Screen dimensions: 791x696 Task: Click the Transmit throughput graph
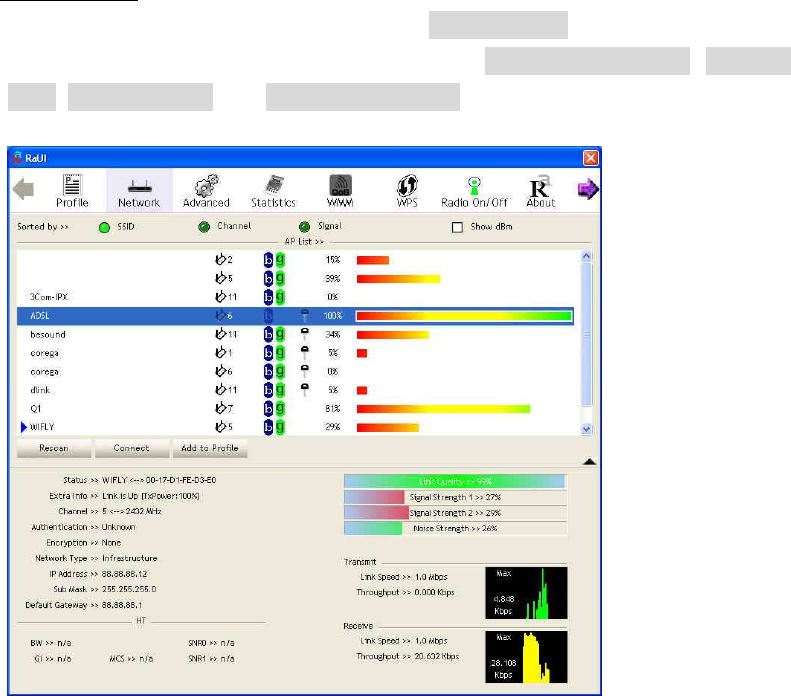tap(526, 593)
